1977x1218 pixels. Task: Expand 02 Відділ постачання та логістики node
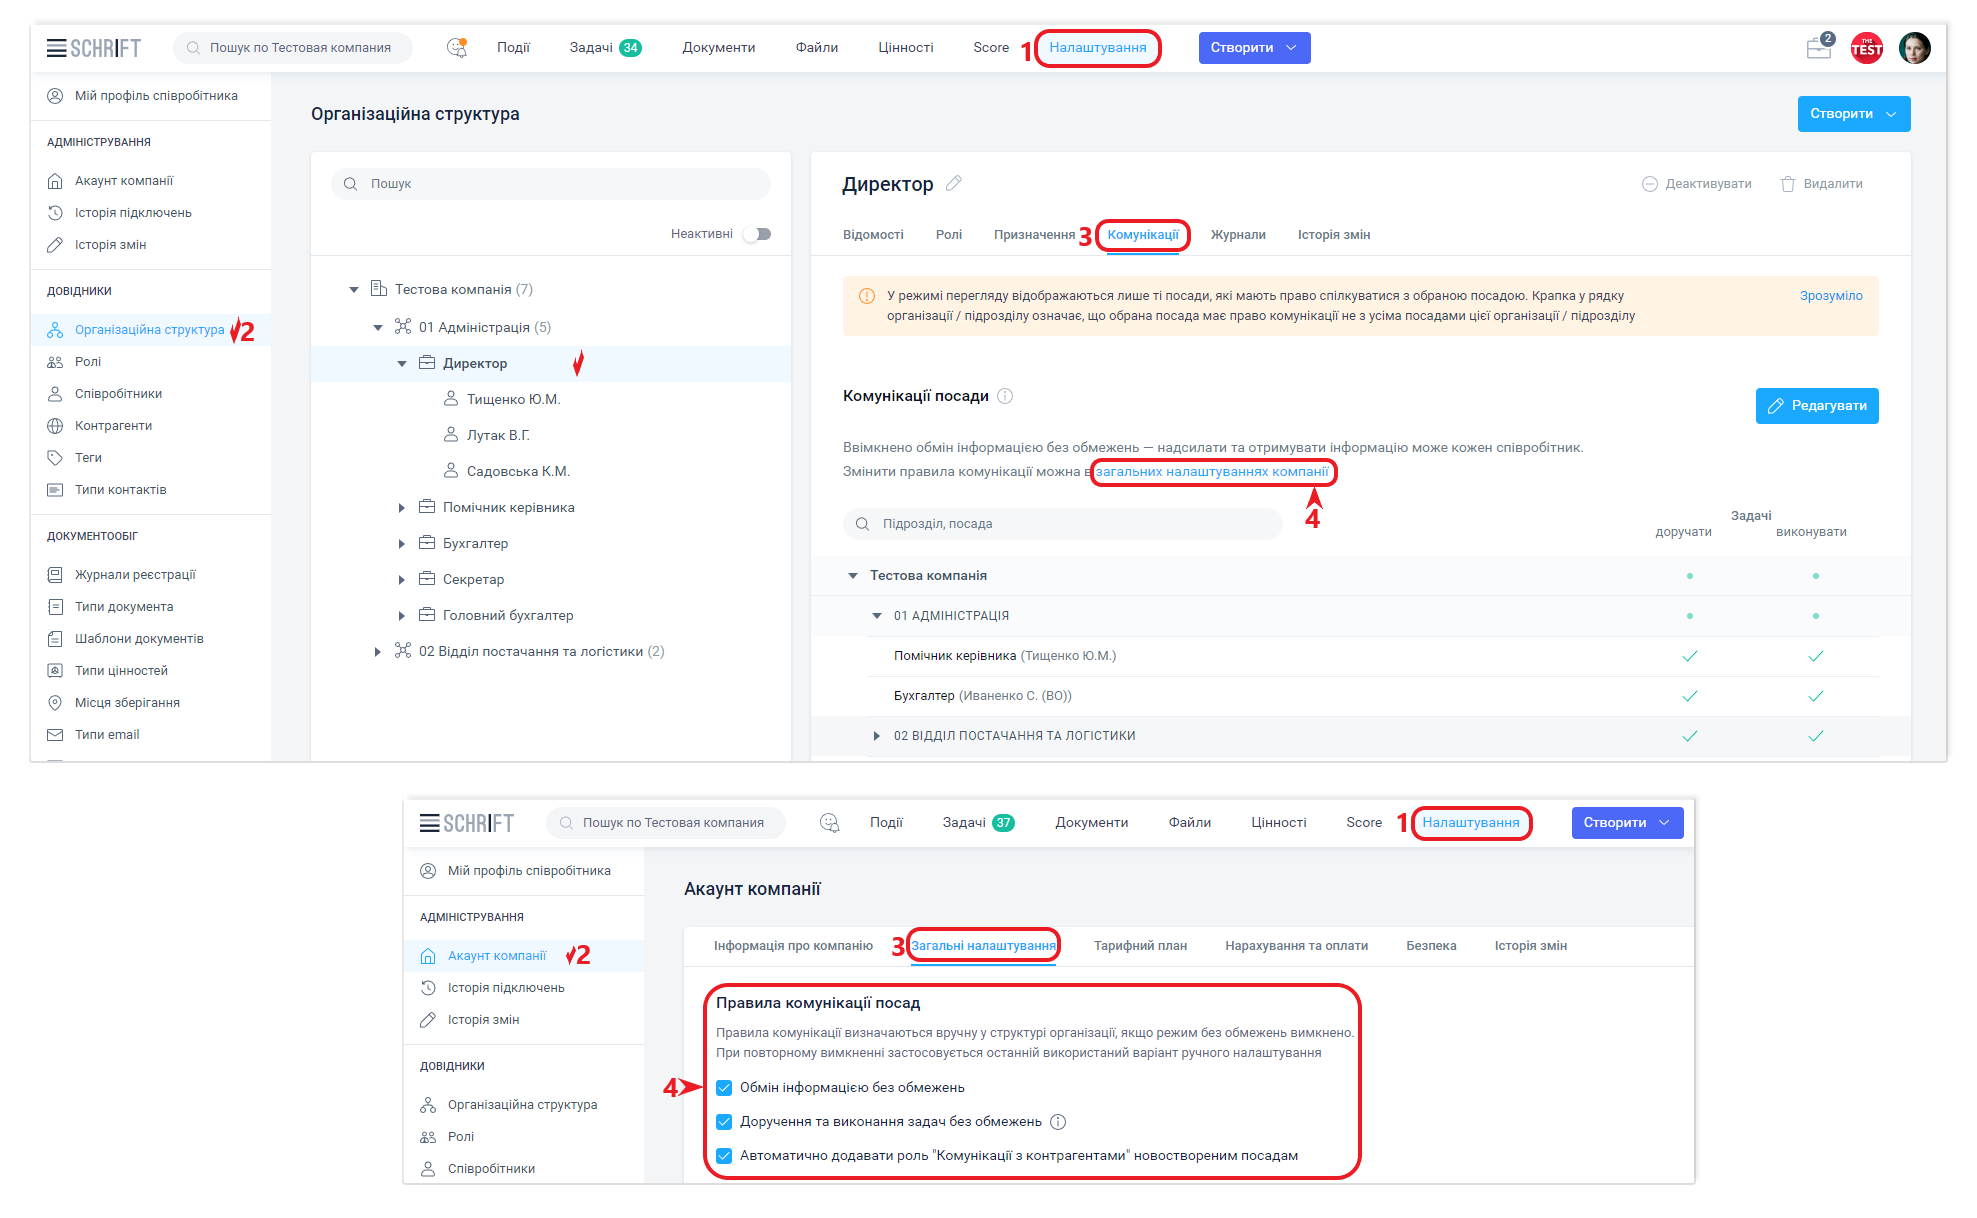tap(377, 652)
